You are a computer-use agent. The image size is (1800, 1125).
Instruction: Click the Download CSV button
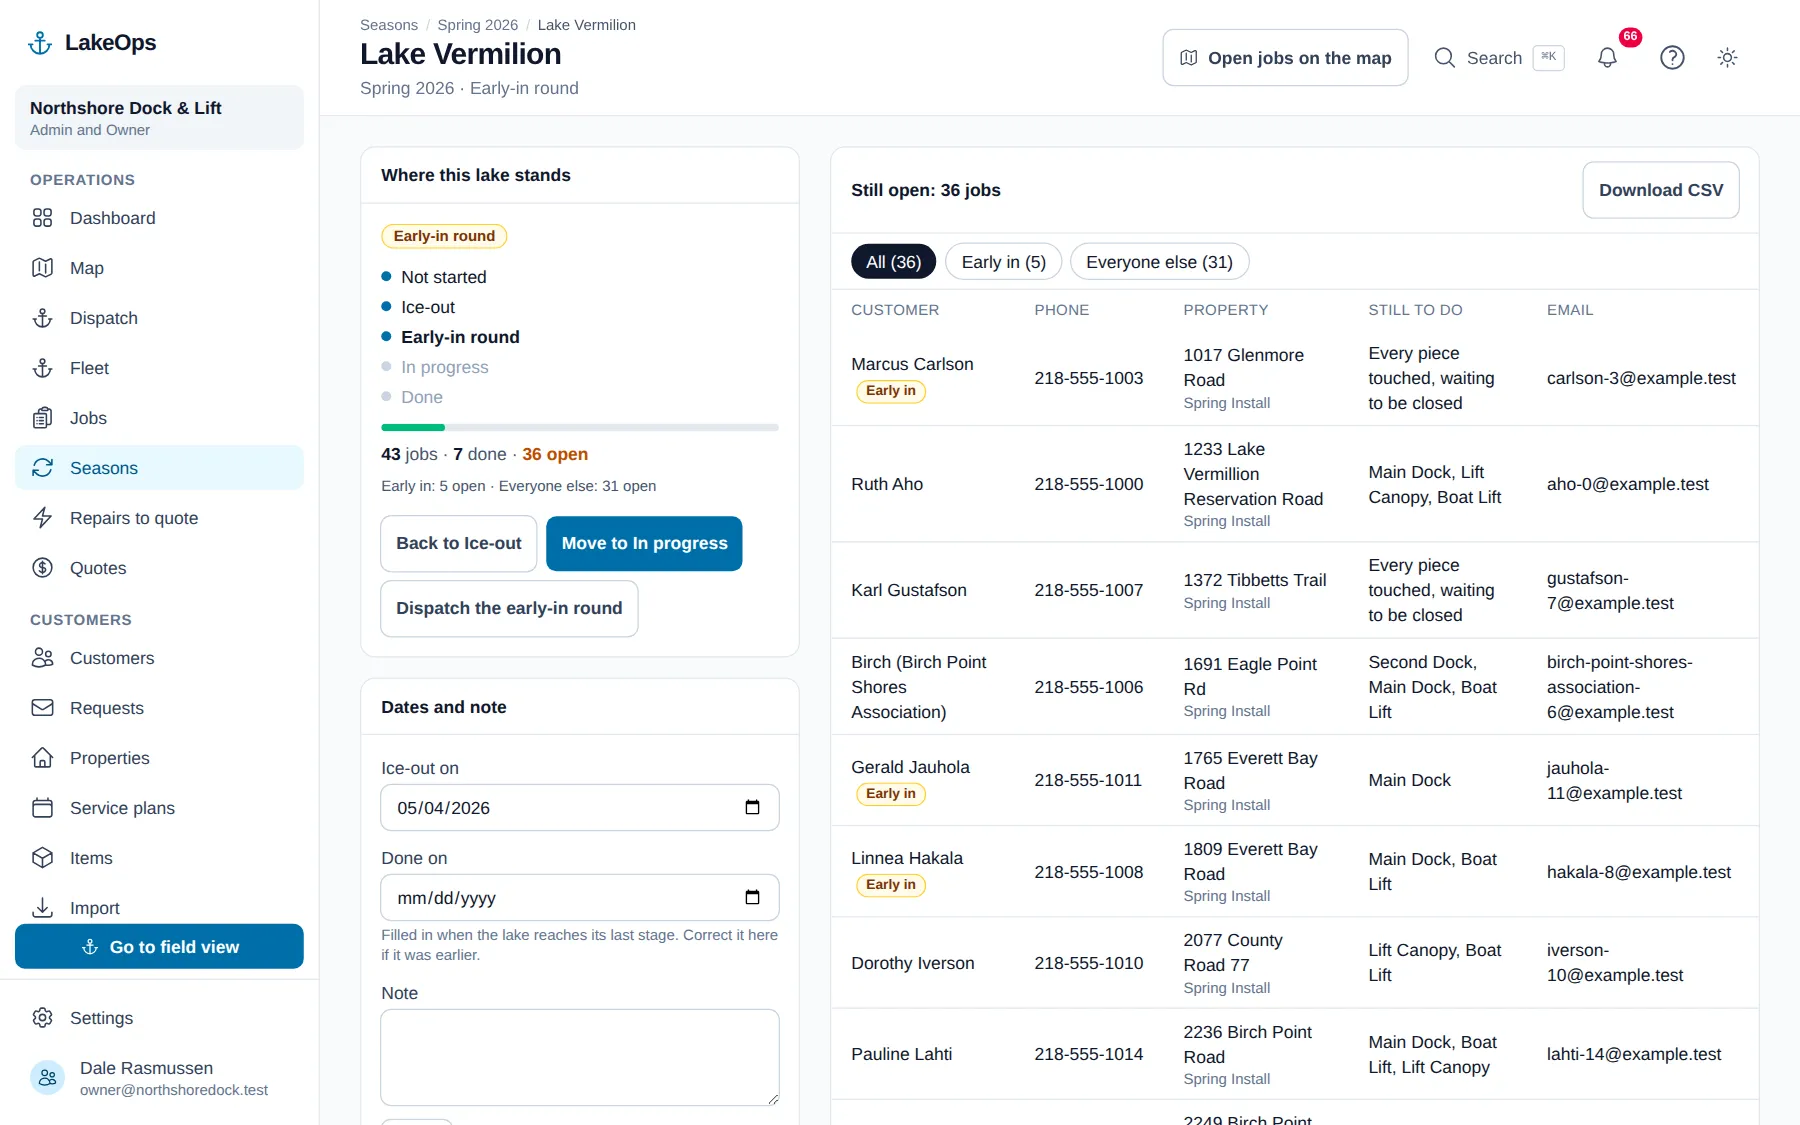point(1660,190)
